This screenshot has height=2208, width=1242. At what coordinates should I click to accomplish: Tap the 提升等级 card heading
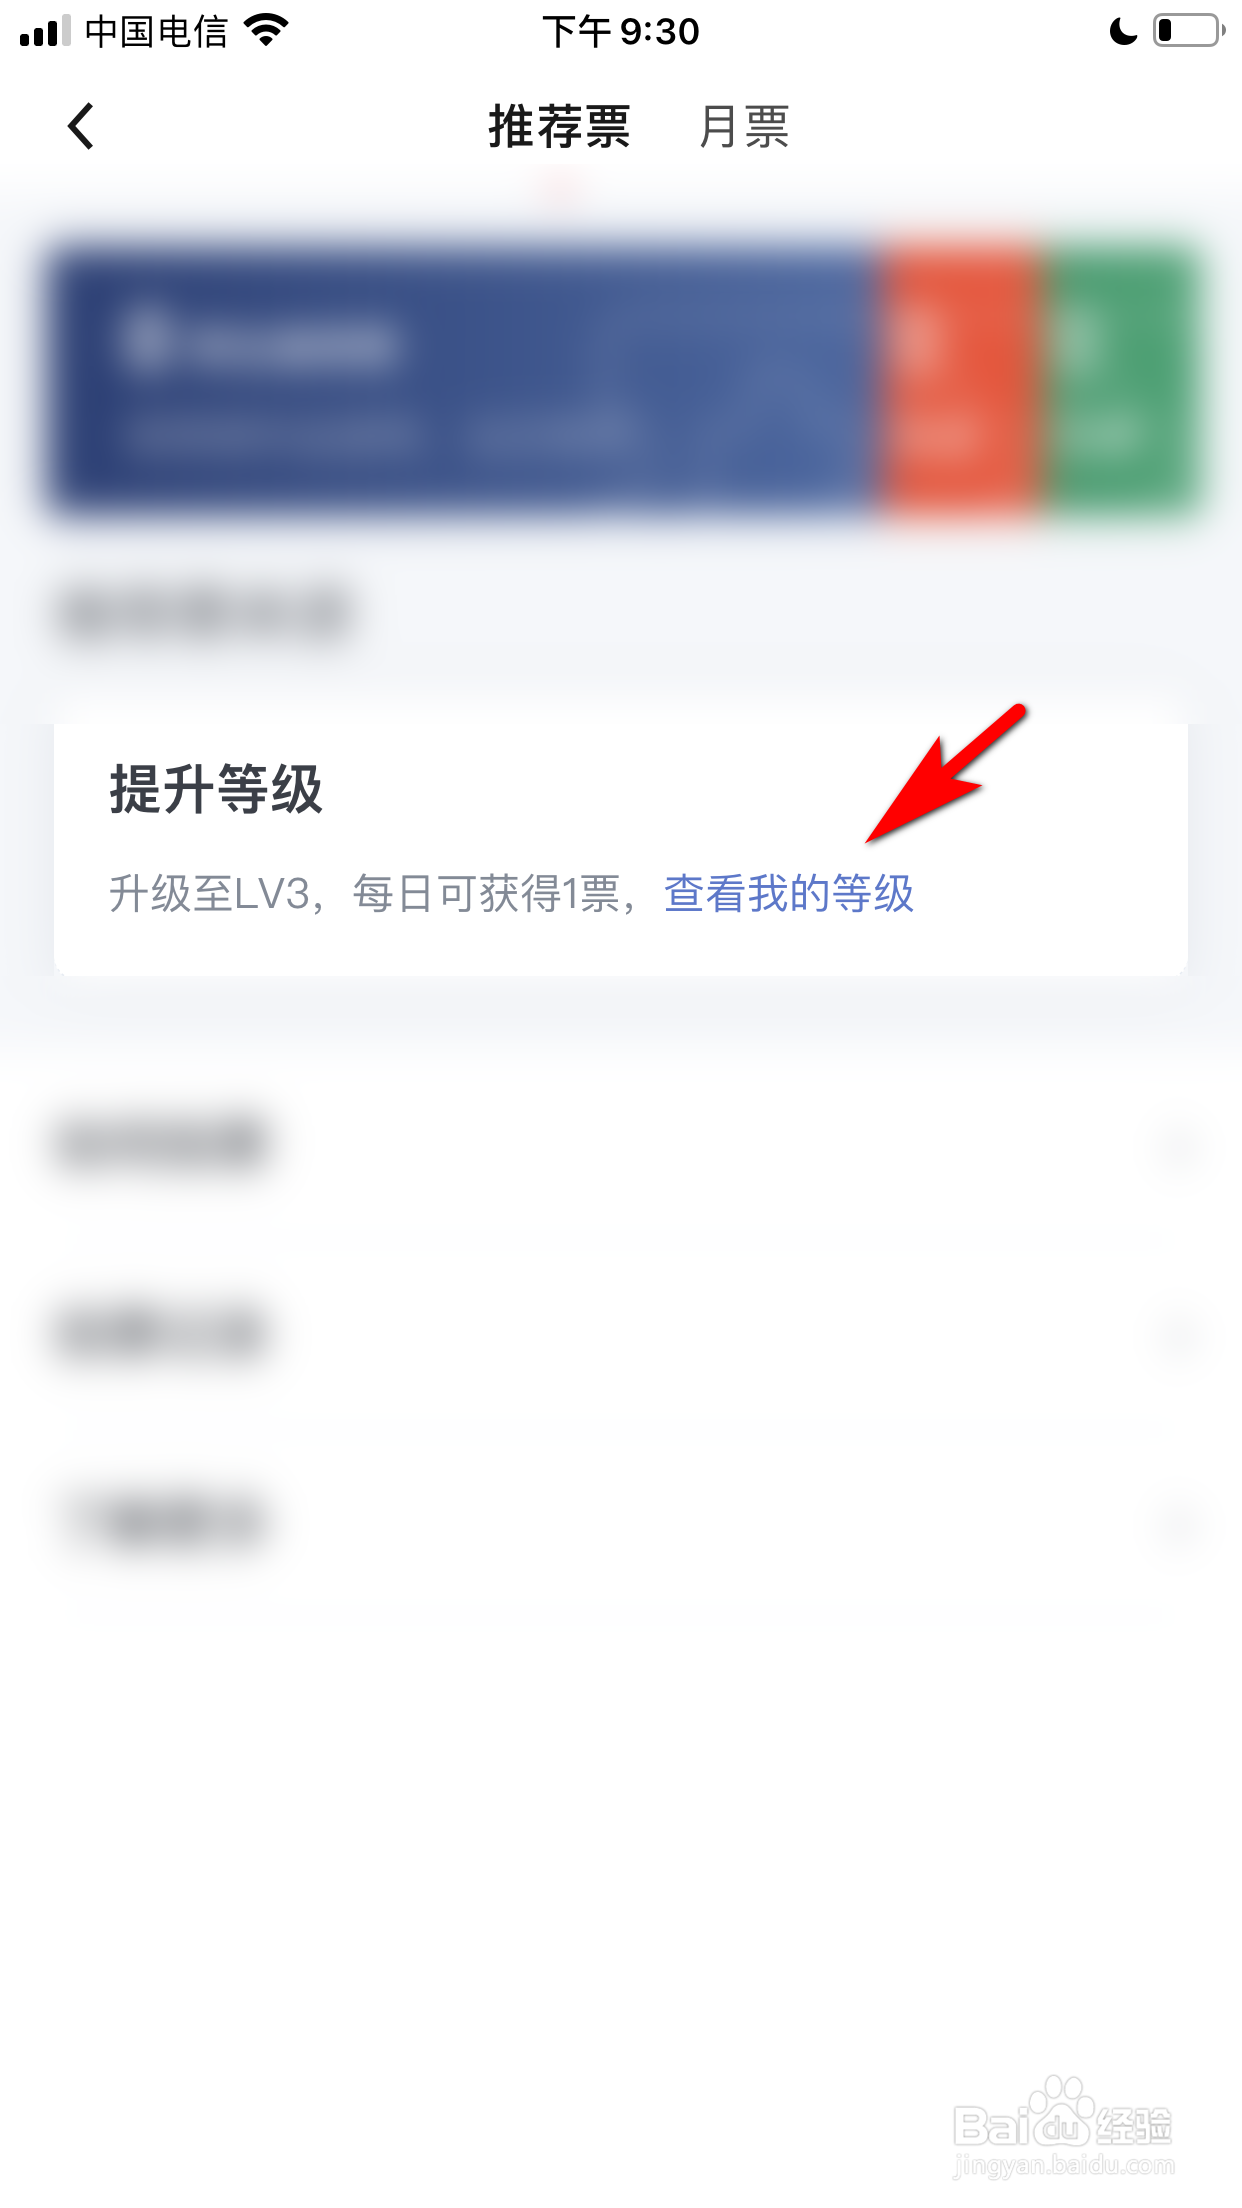pyautogui.click(x=216, y=788)
